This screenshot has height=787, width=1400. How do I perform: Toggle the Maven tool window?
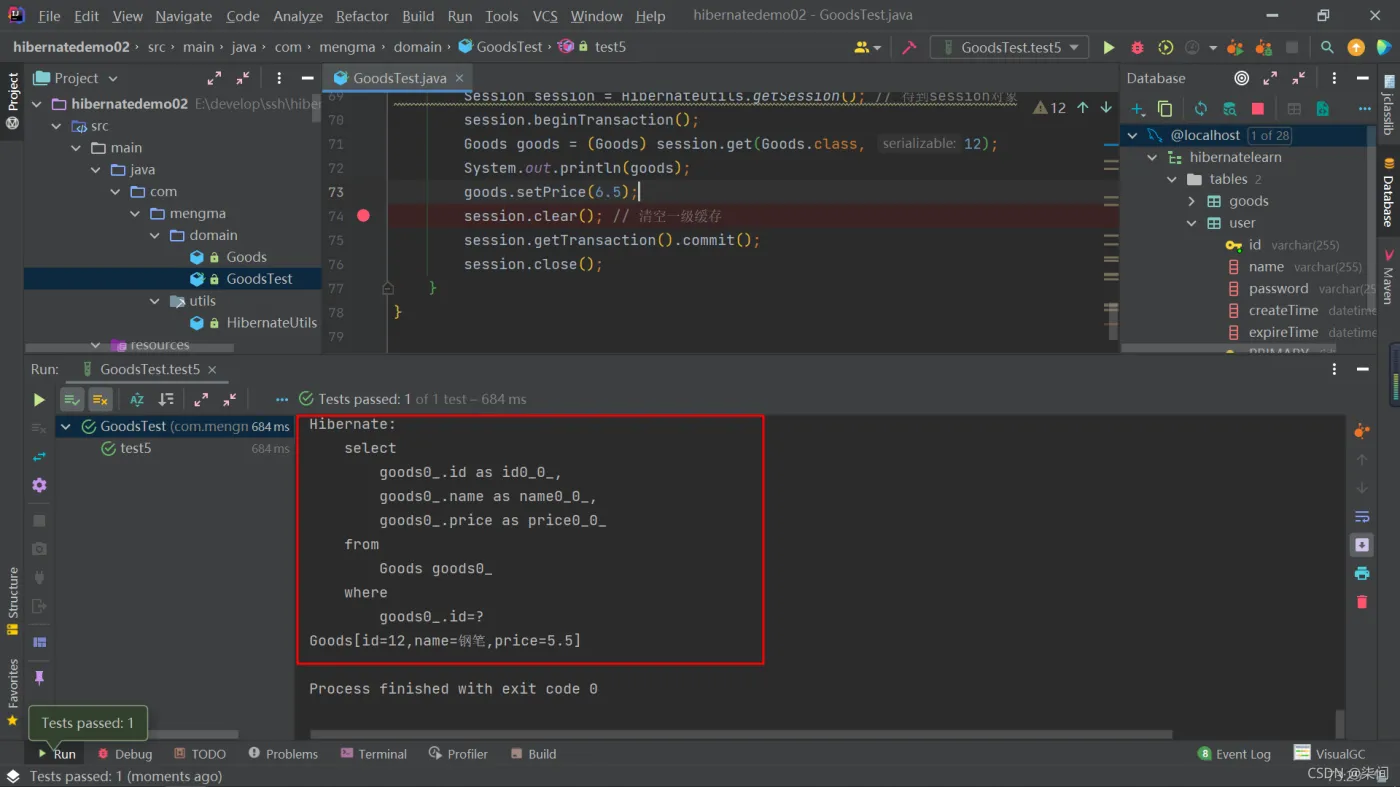pos(1388,278)
